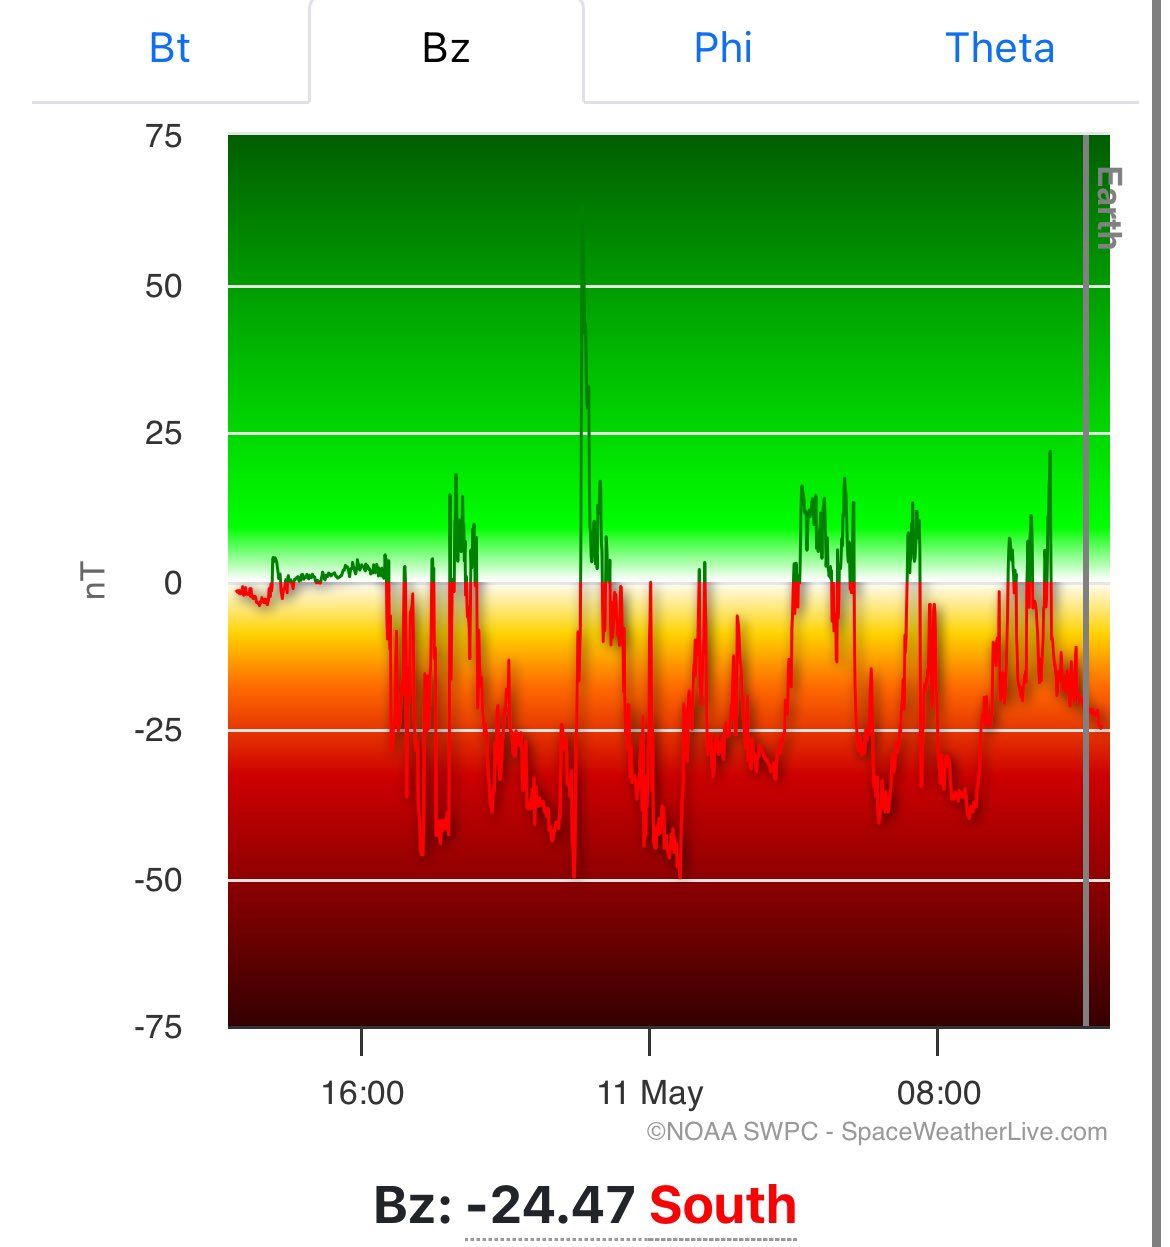Switch to the Bt tab
Viewport: 1170px width, 1247px height.
tap(169, 48)
